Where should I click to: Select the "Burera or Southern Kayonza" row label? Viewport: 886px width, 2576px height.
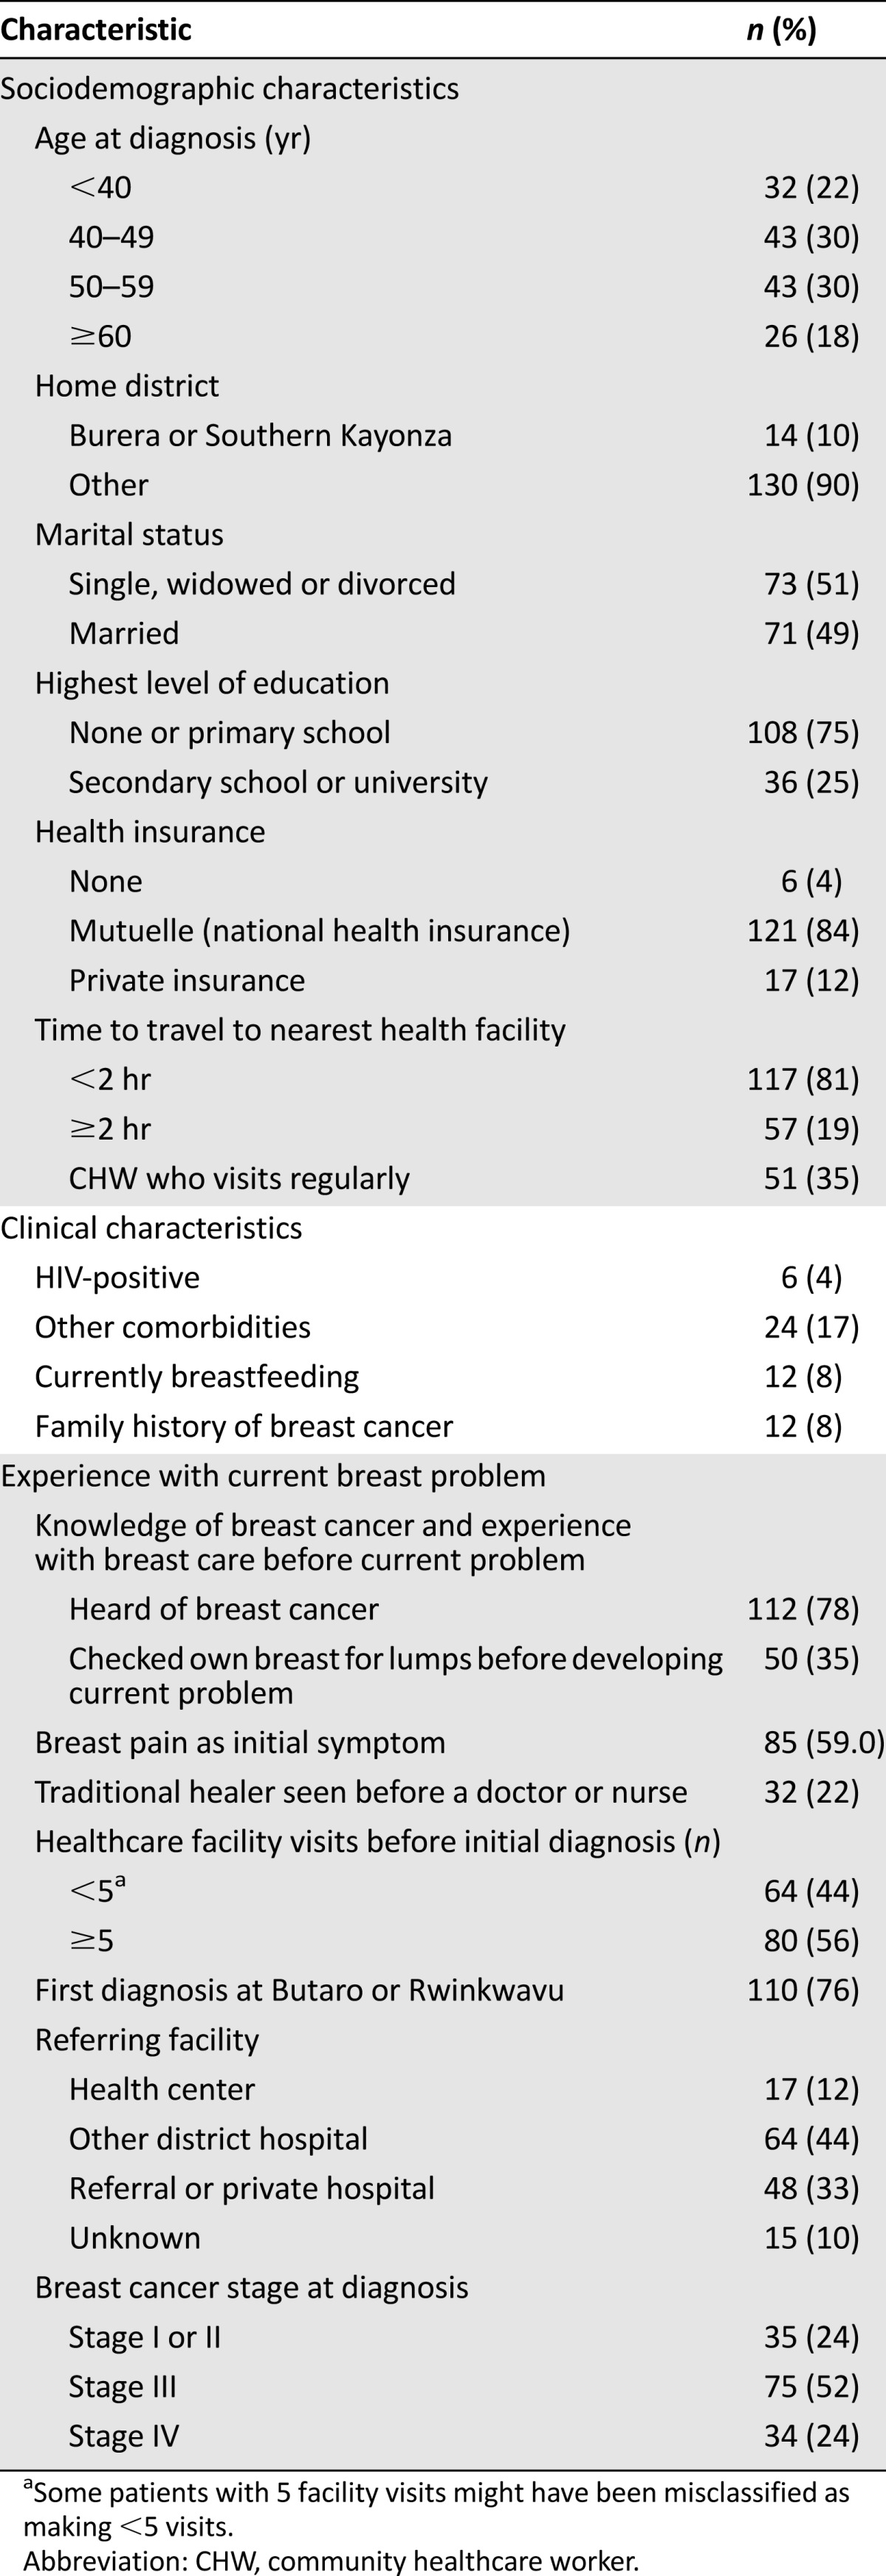click(x=260, y=436)
